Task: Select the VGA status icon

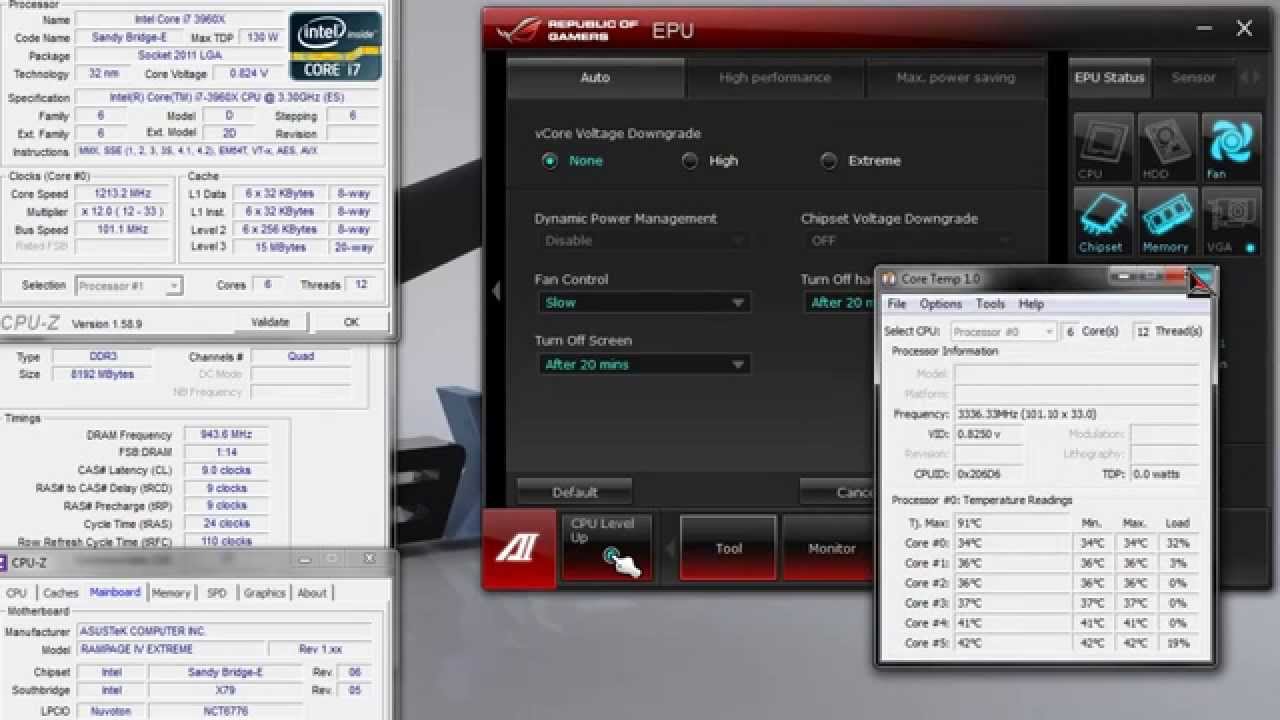Action: [x=1232, y=221]
